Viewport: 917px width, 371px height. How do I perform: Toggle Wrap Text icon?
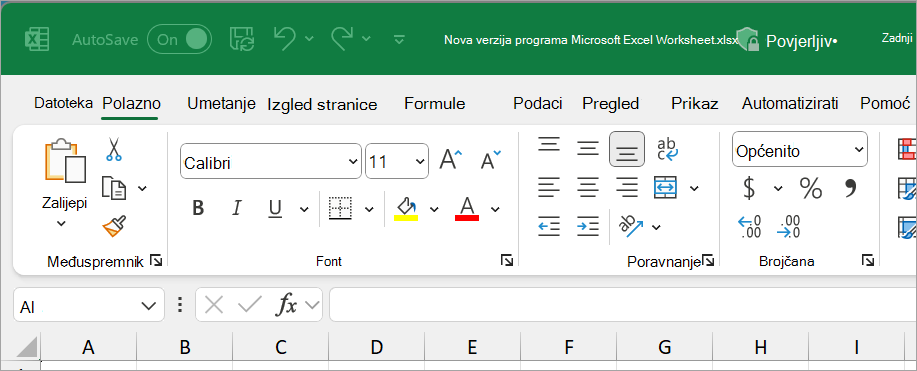pos(667,149)
